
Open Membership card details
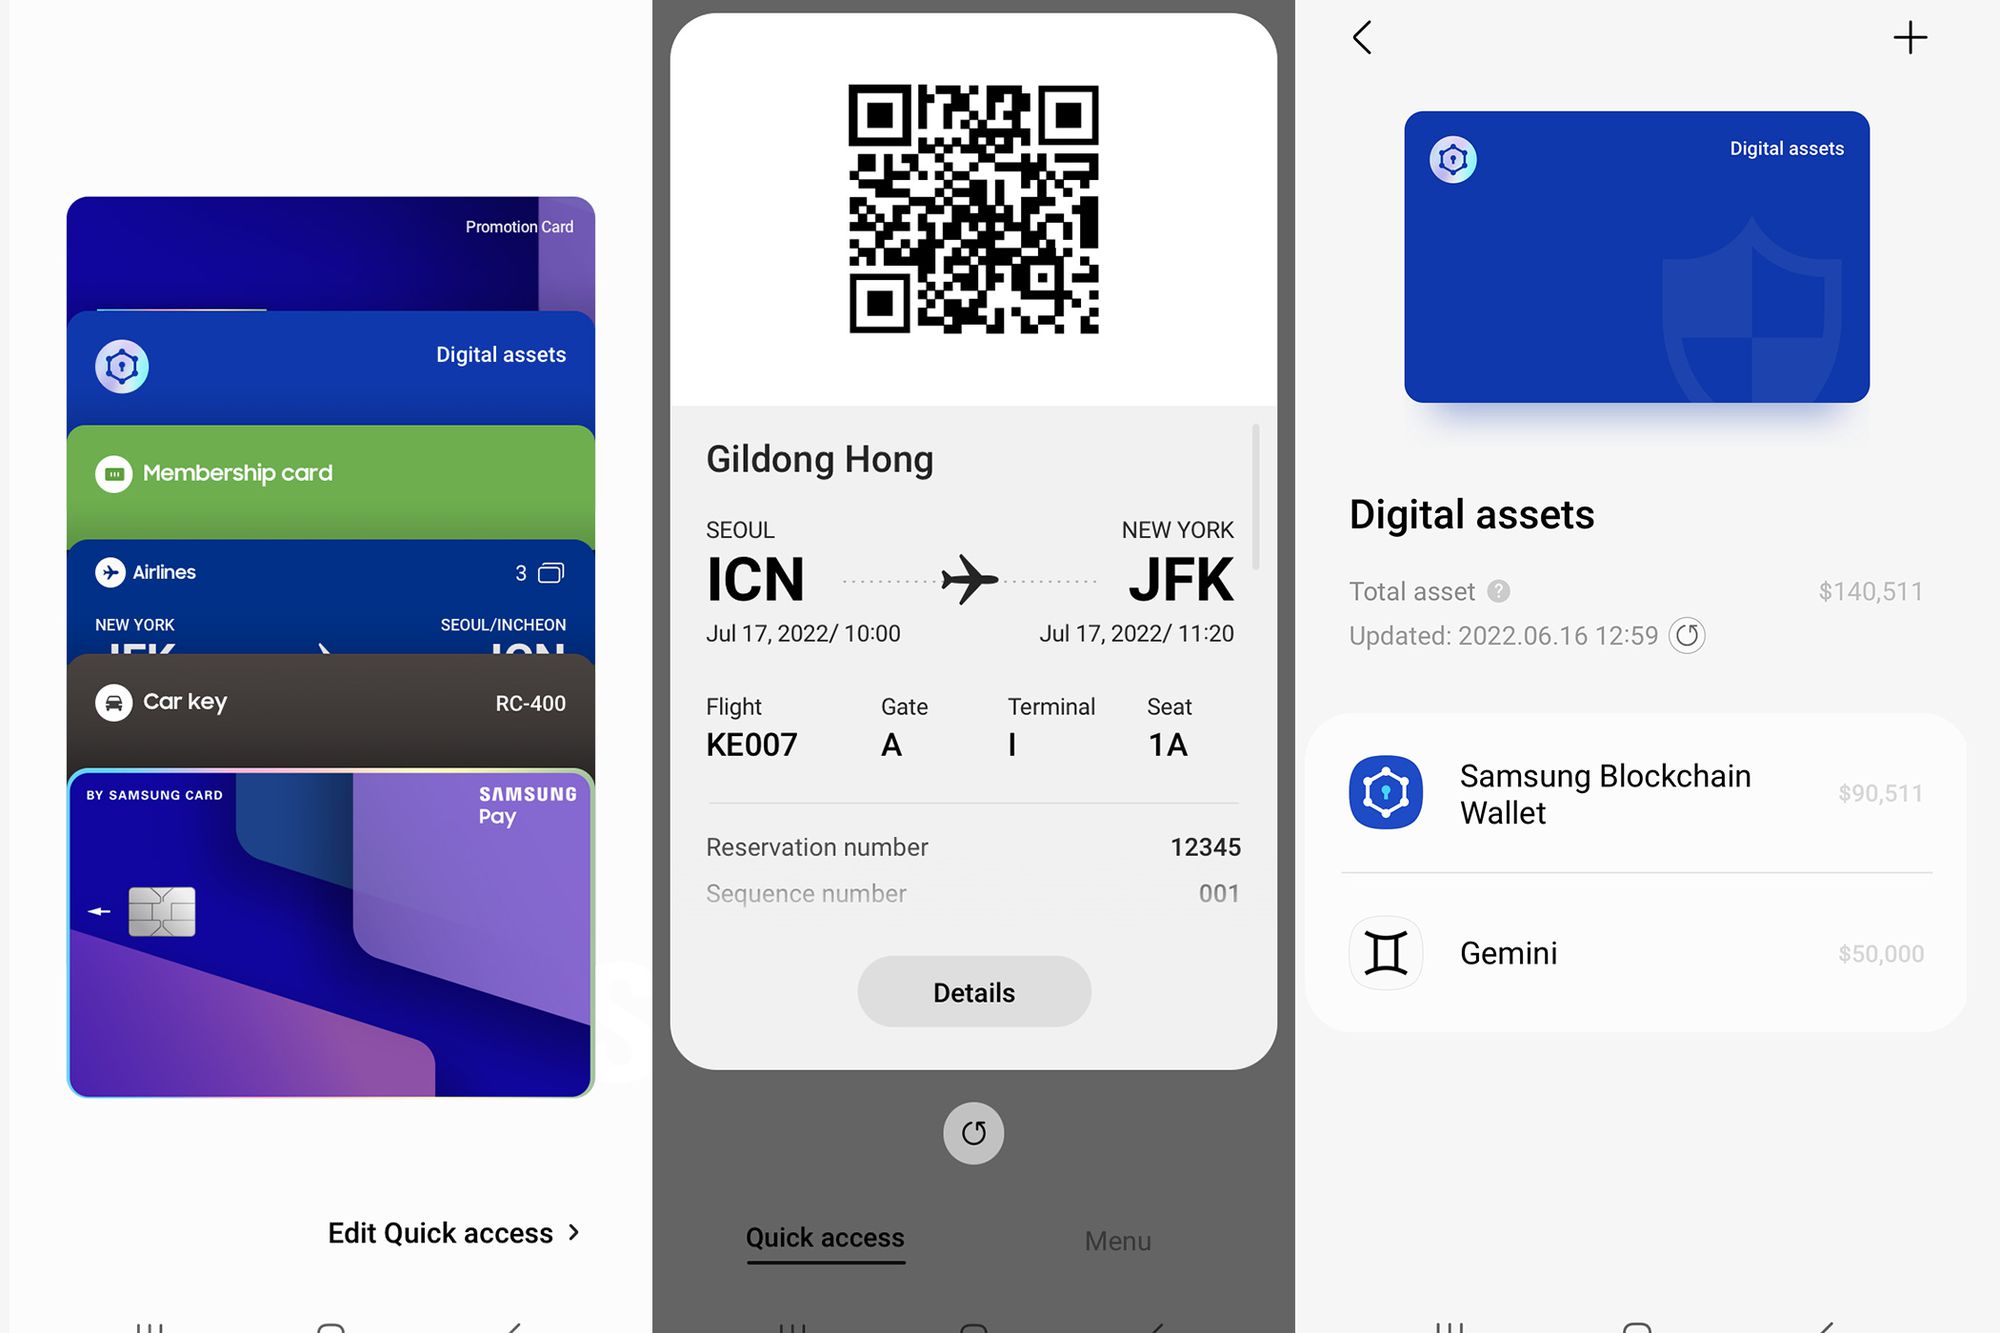tap(327, 473)
